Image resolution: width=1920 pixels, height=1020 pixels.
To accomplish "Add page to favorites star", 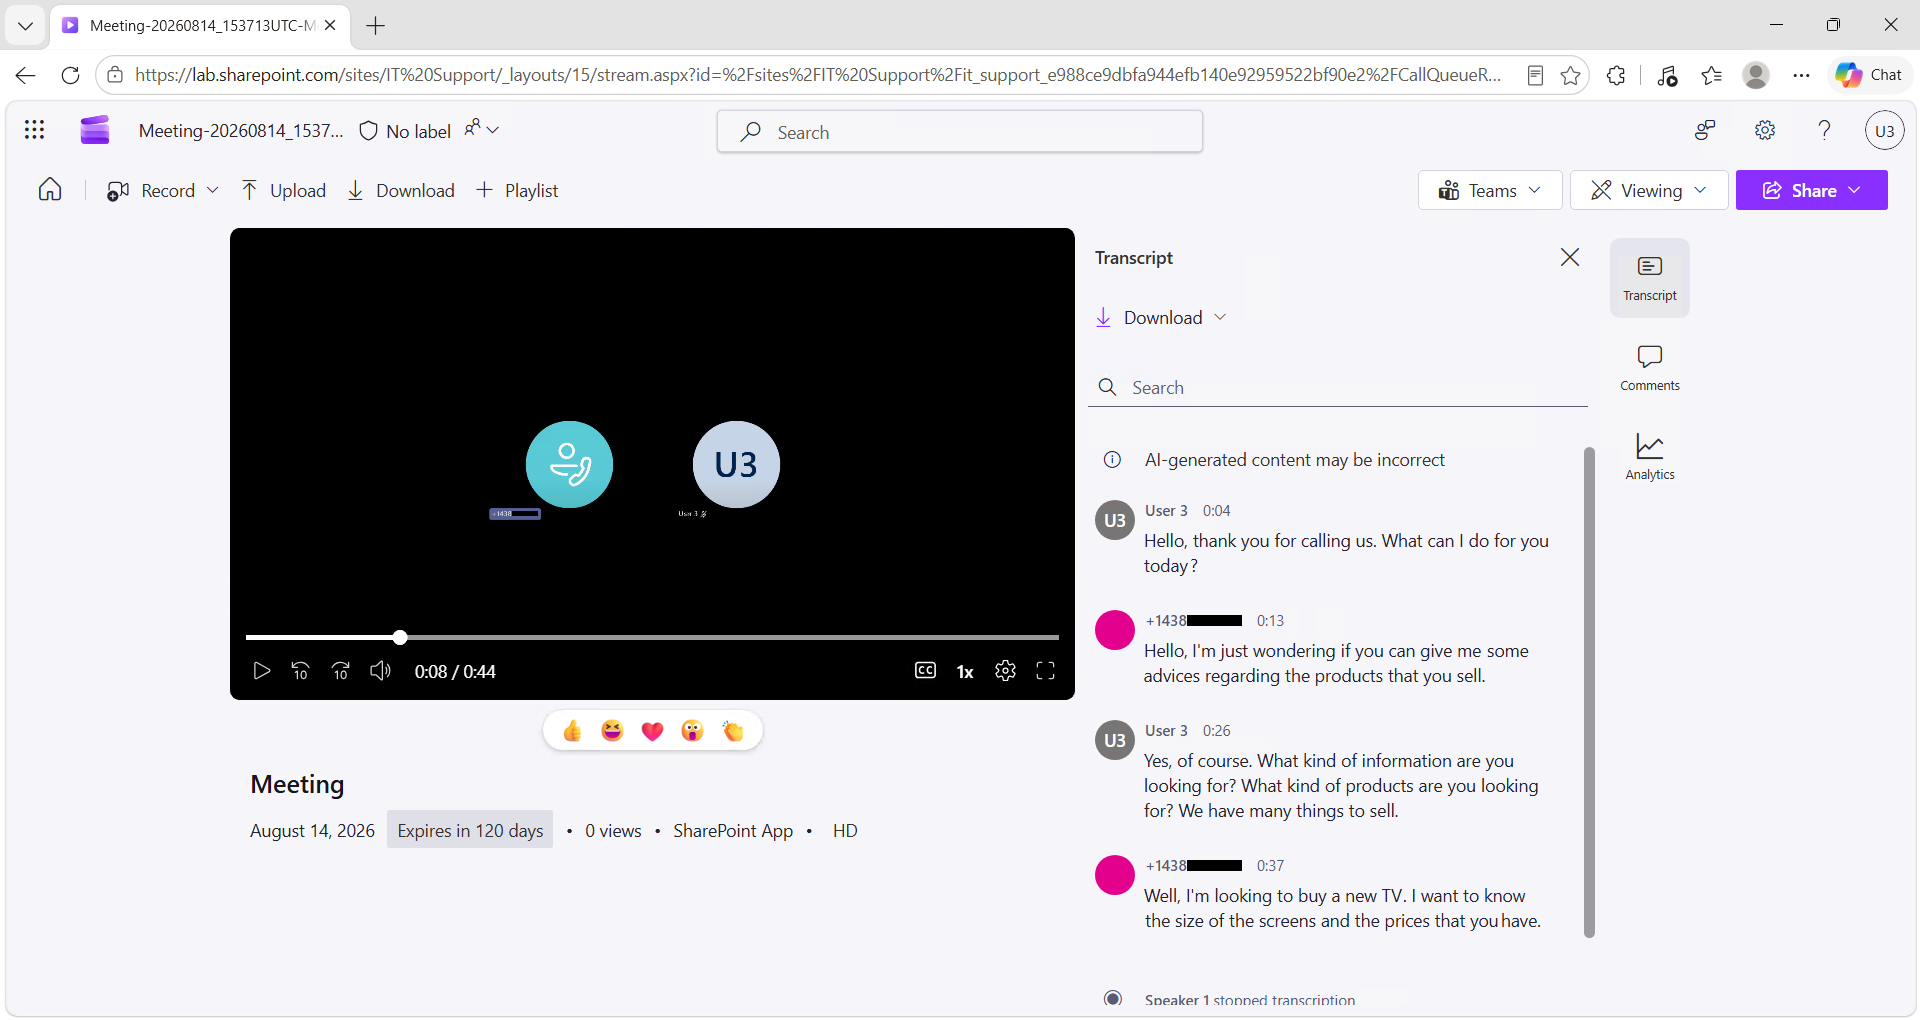I will 1571,75.
